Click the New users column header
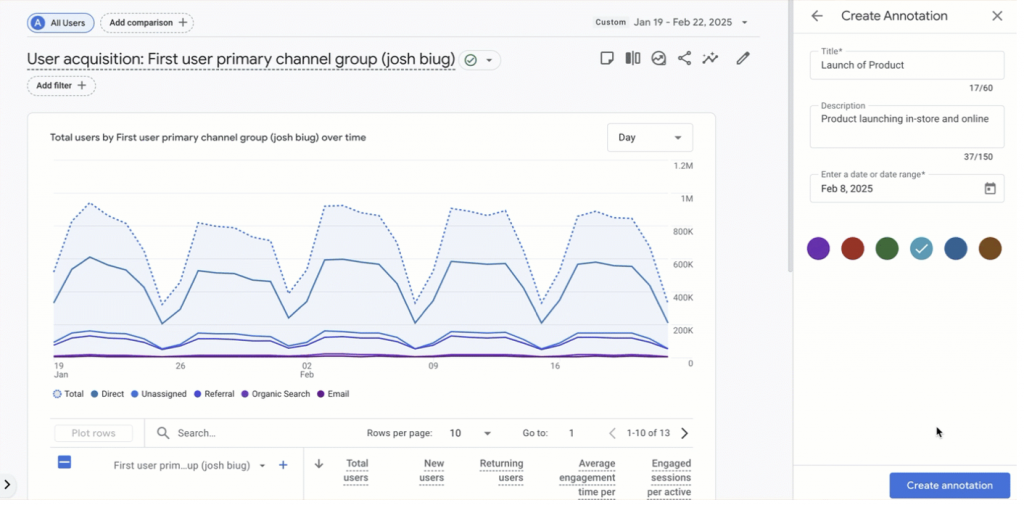Screen dimensions: 1024x505 [x=431, y=470]
